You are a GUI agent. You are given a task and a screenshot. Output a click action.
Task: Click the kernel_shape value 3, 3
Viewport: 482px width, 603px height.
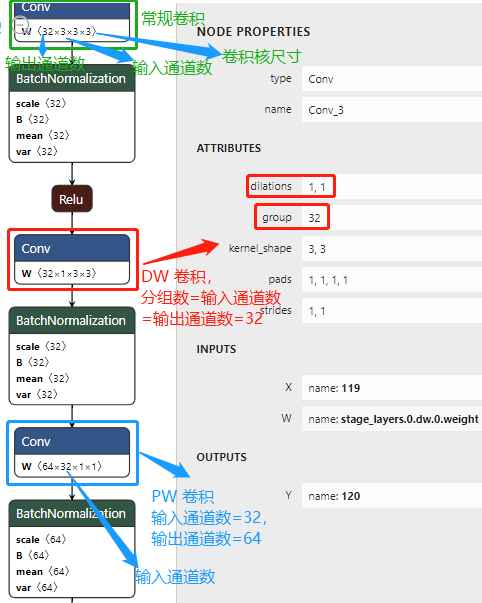click(392, 249)
